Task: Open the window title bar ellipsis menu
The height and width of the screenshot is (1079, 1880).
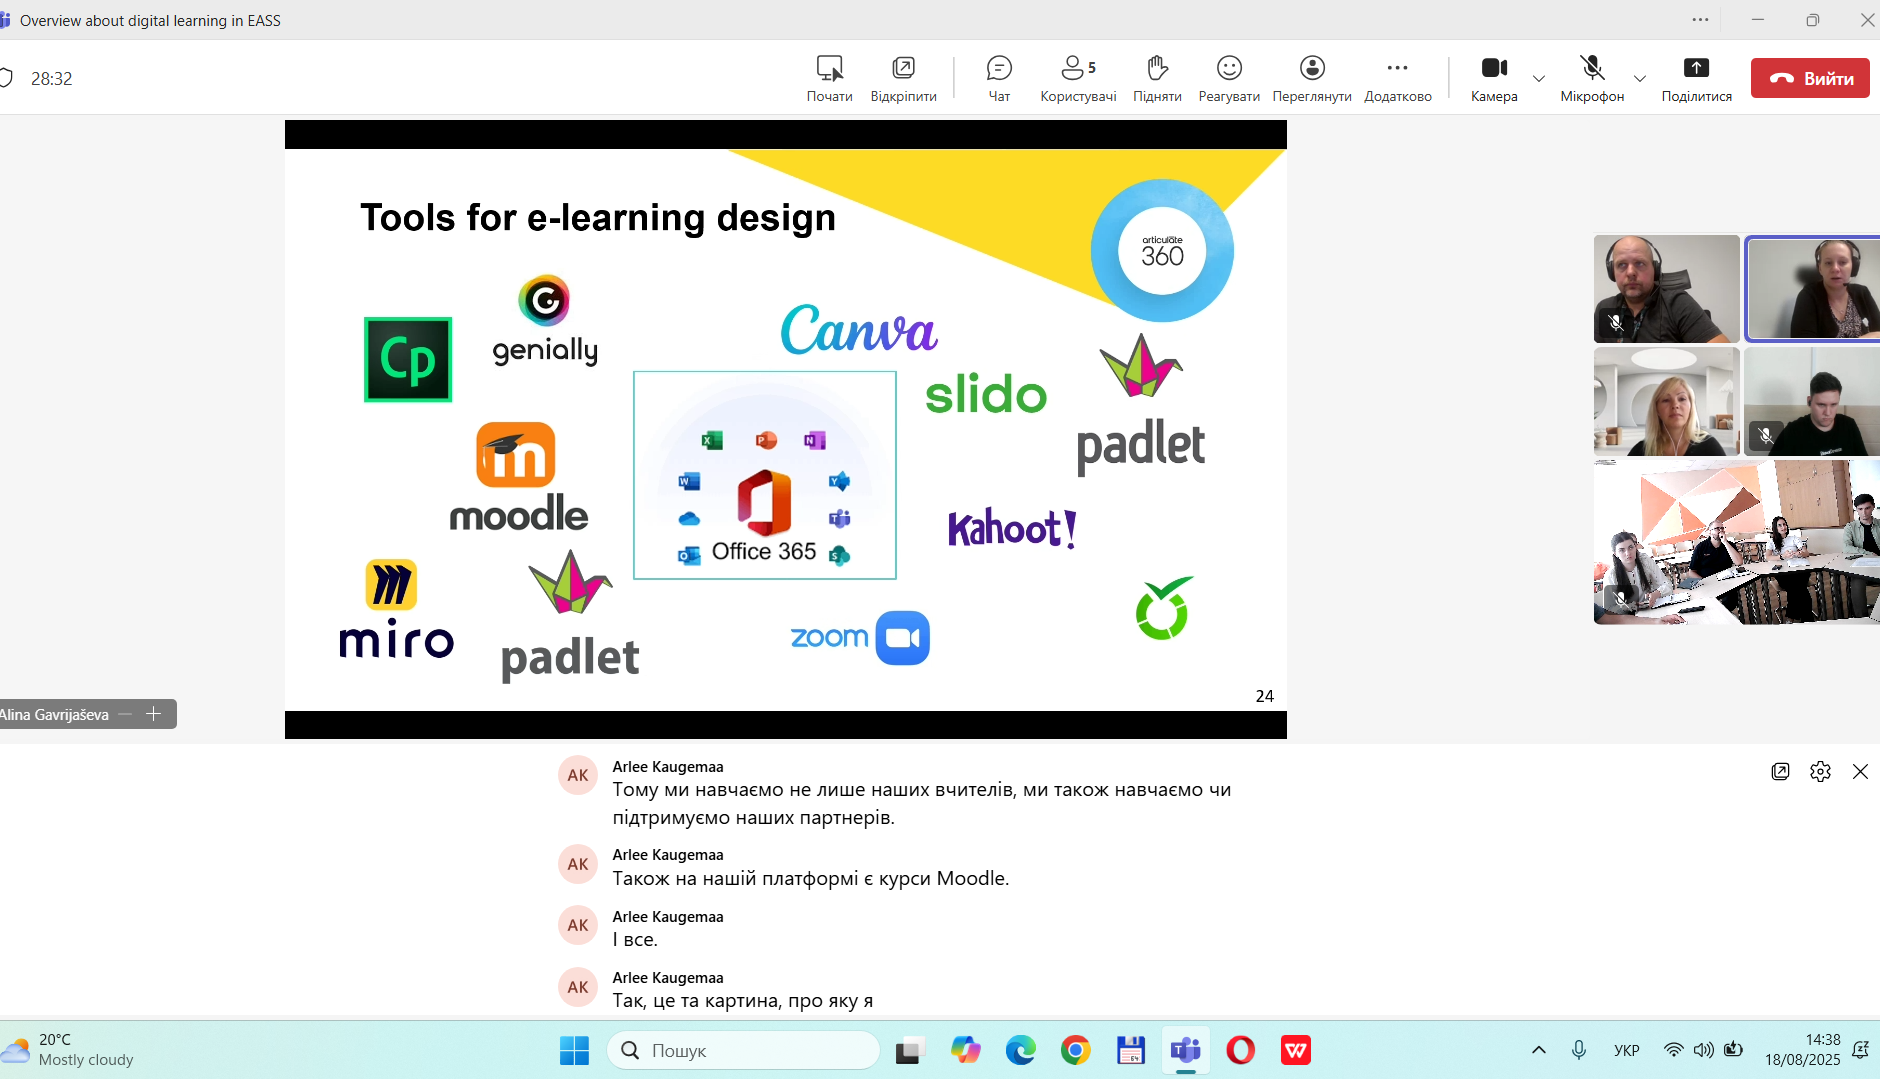Action: click(1700, 20)
